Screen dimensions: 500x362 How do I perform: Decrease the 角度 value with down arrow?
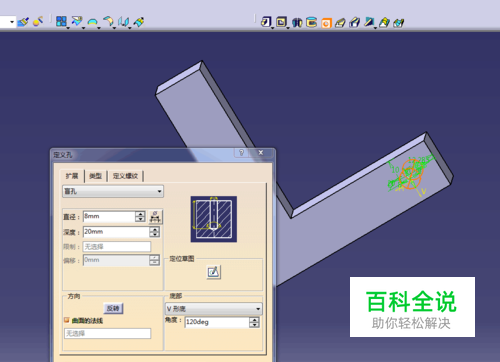254,325
